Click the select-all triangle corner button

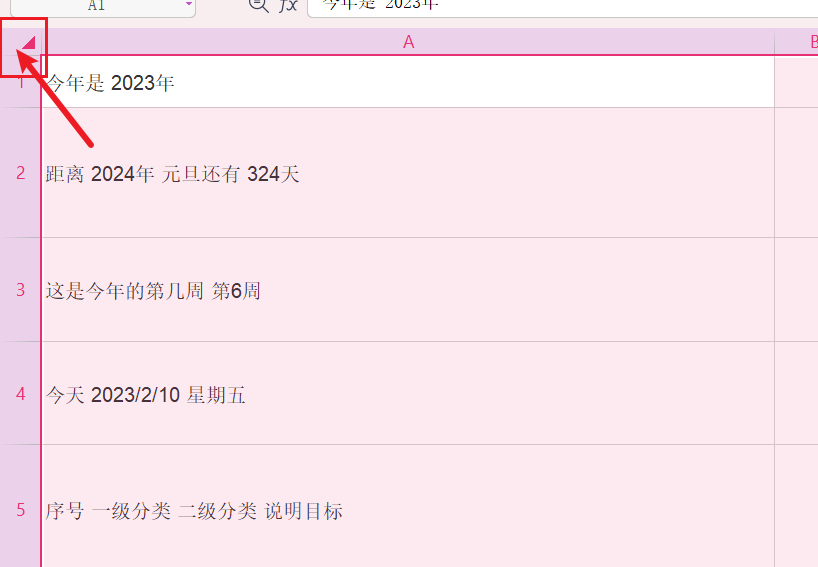[29, 42]
